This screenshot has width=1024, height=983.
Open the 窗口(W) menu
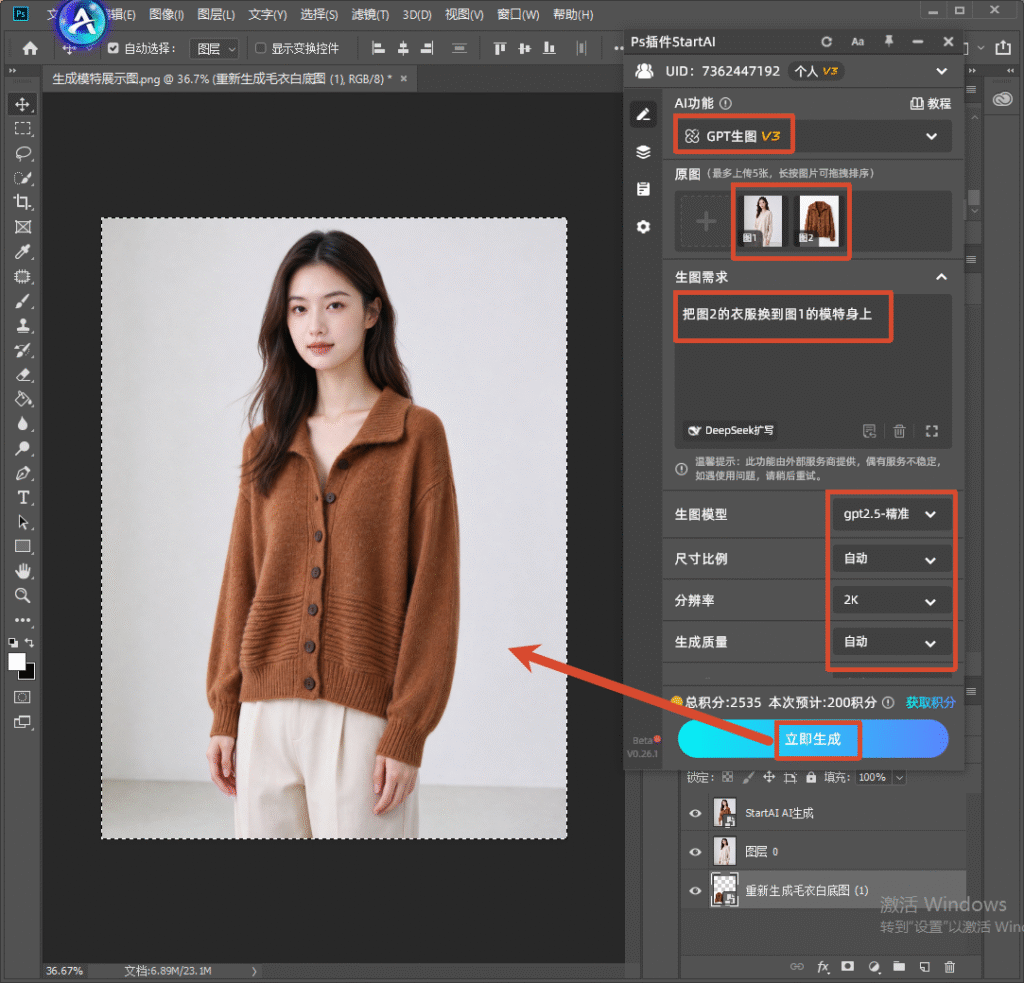[x=518, y=14]
